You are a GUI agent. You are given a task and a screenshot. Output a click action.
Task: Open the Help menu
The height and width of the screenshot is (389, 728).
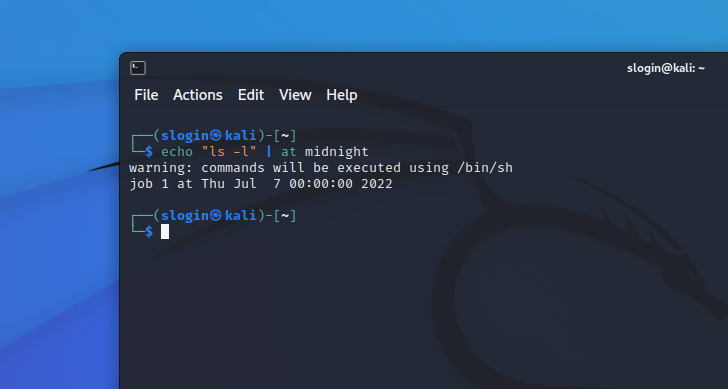pyautogui.click(x=342, y=95)
